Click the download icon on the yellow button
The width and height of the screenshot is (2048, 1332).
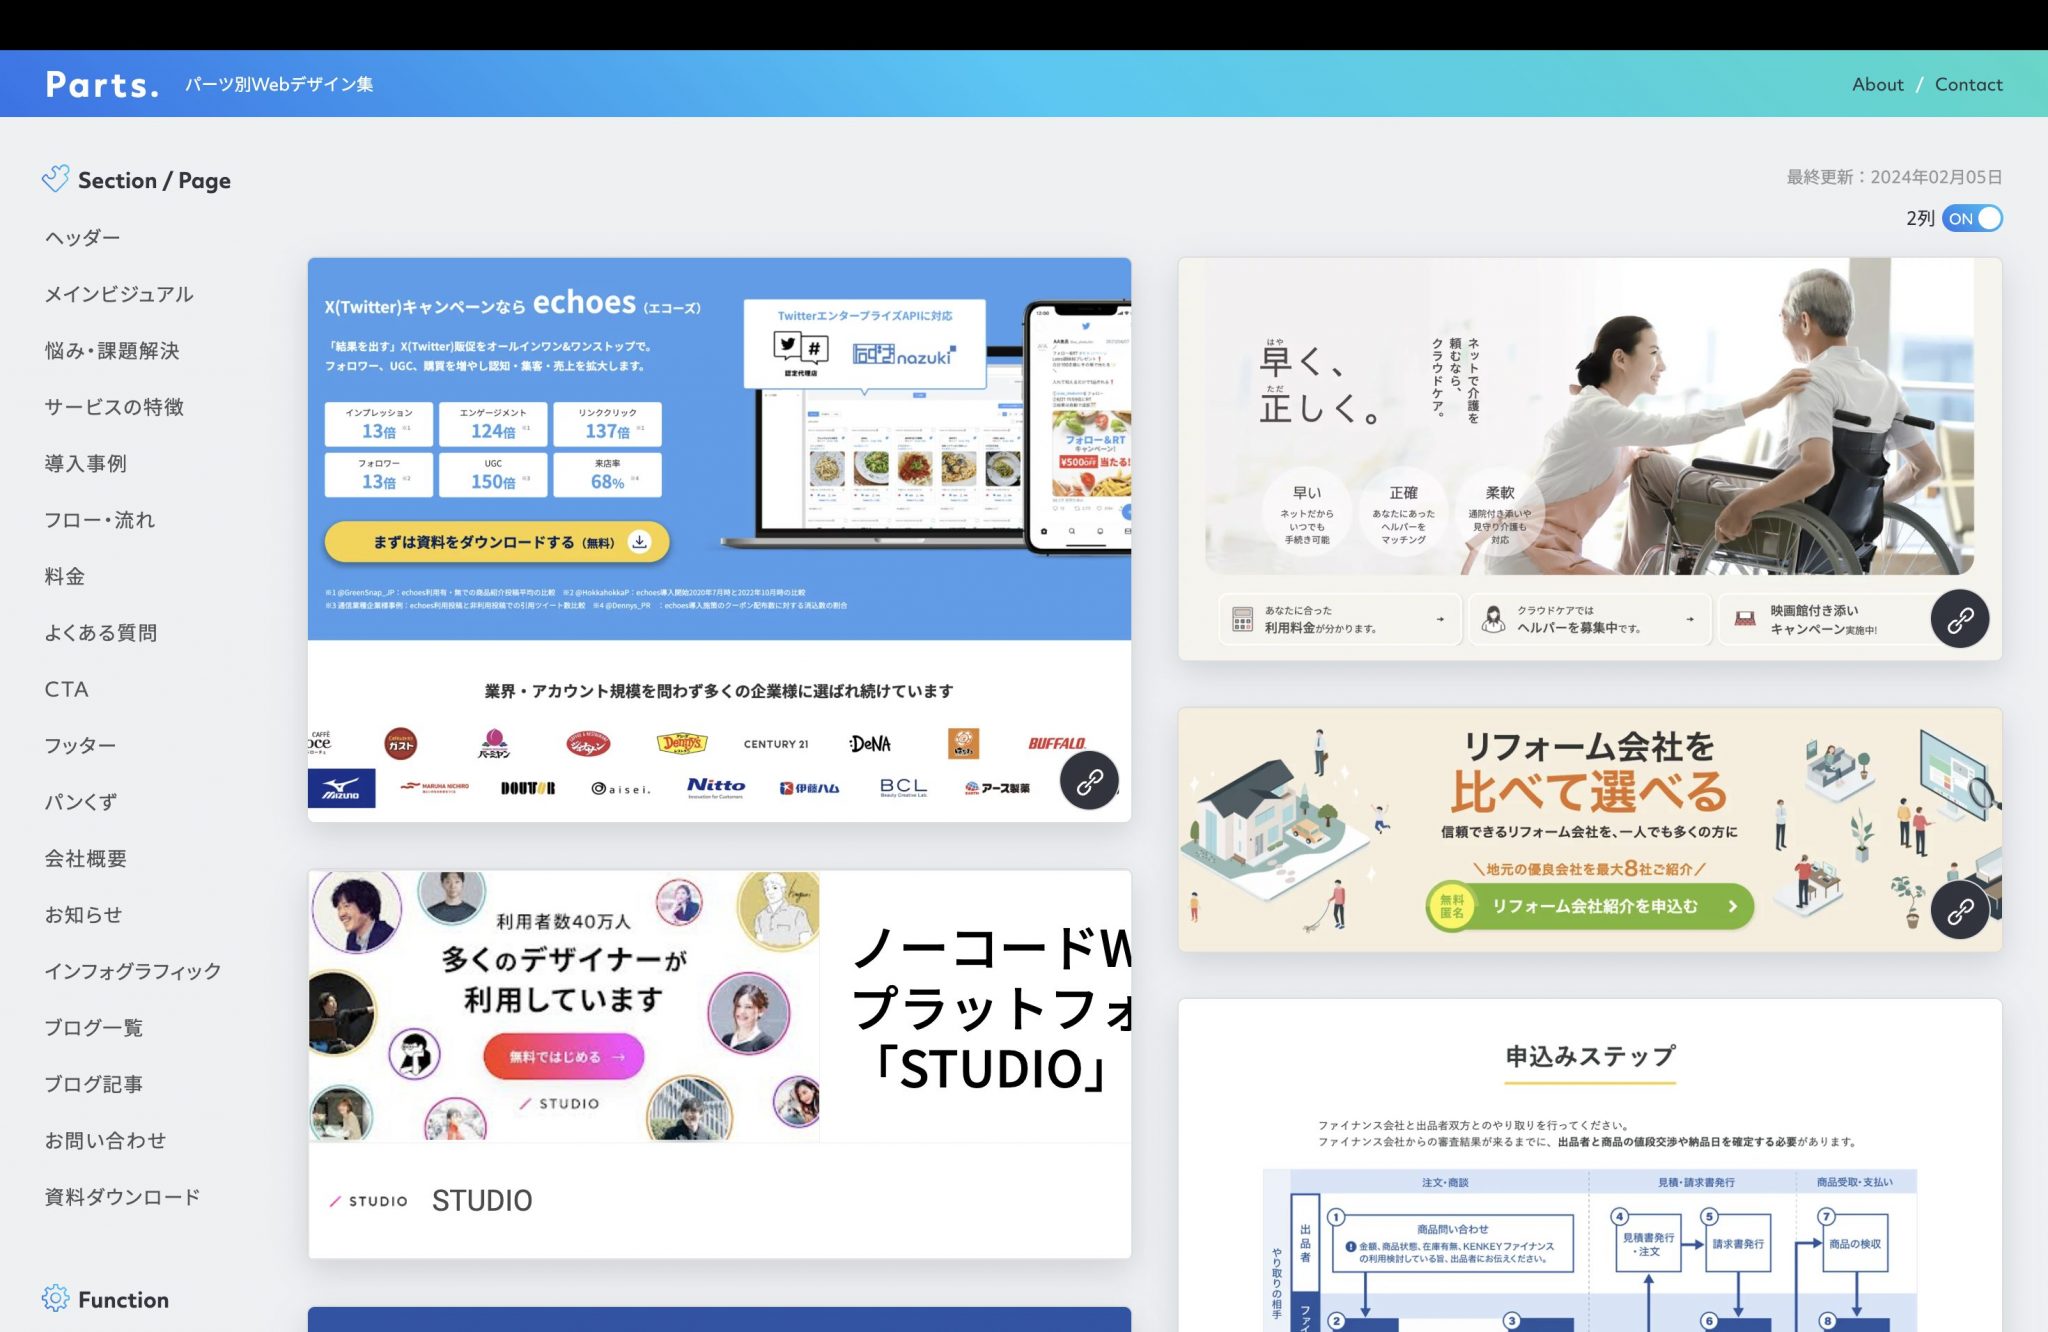pos(639,541)
